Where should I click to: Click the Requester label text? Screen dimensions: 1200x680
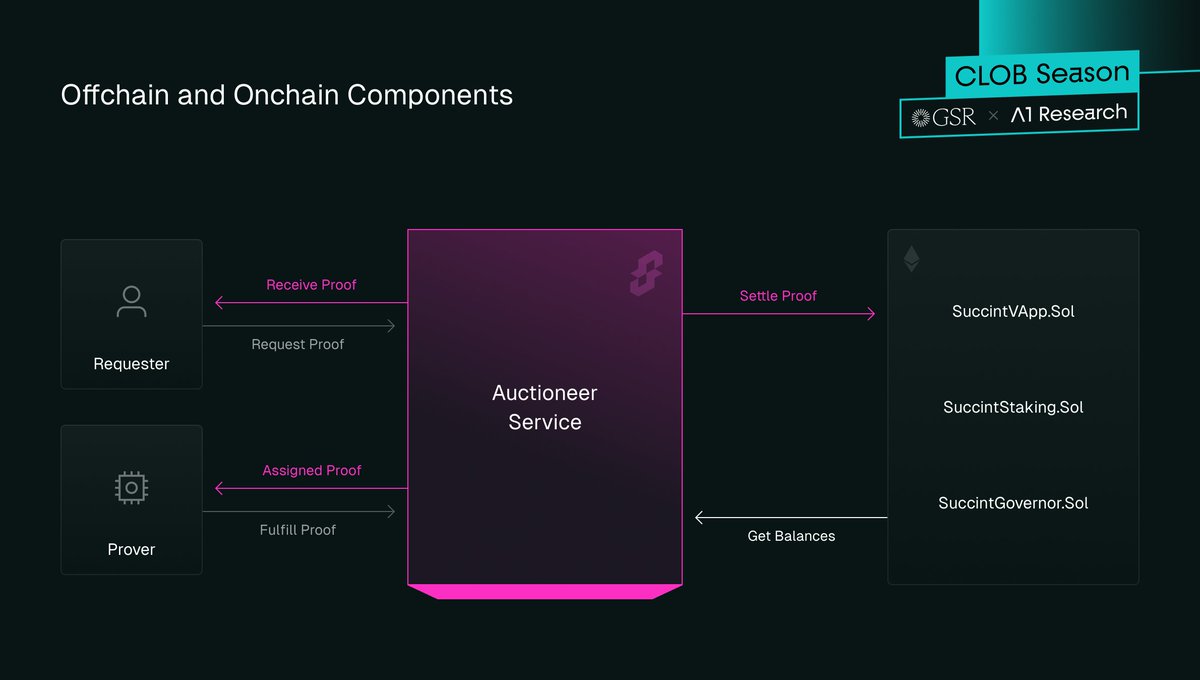131,364
